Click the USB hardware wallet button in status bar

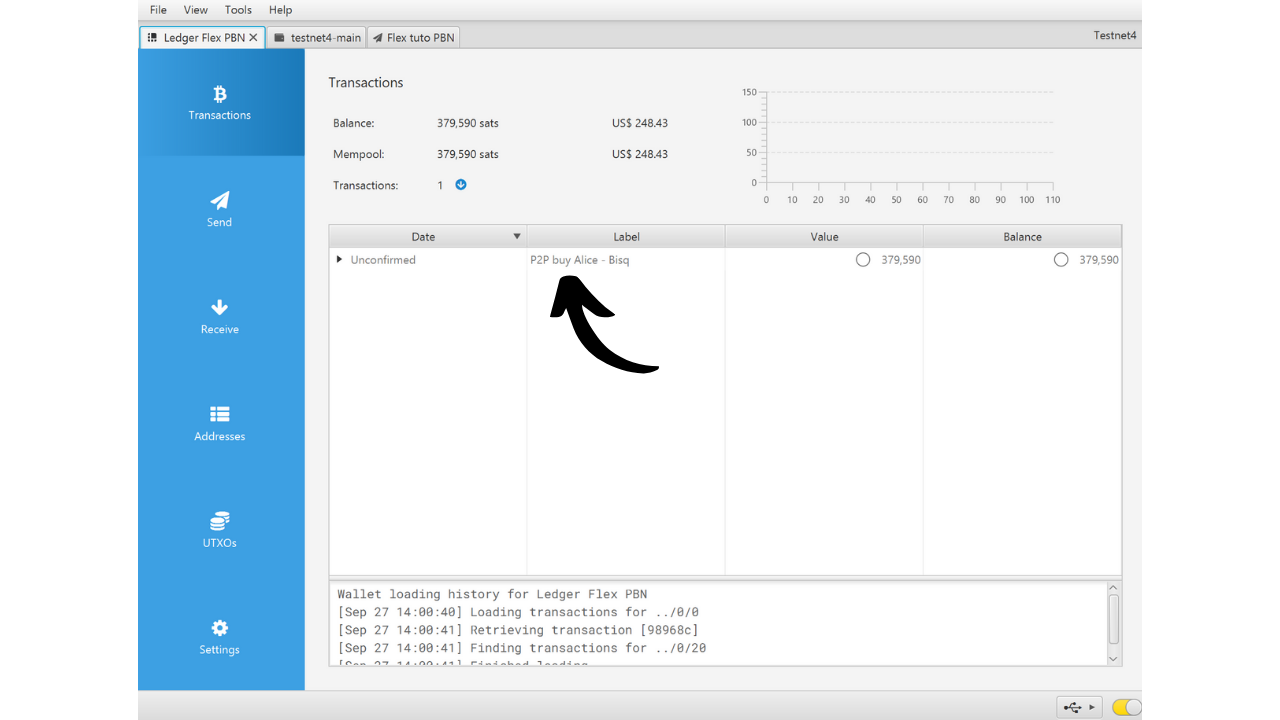[1080, 707]
